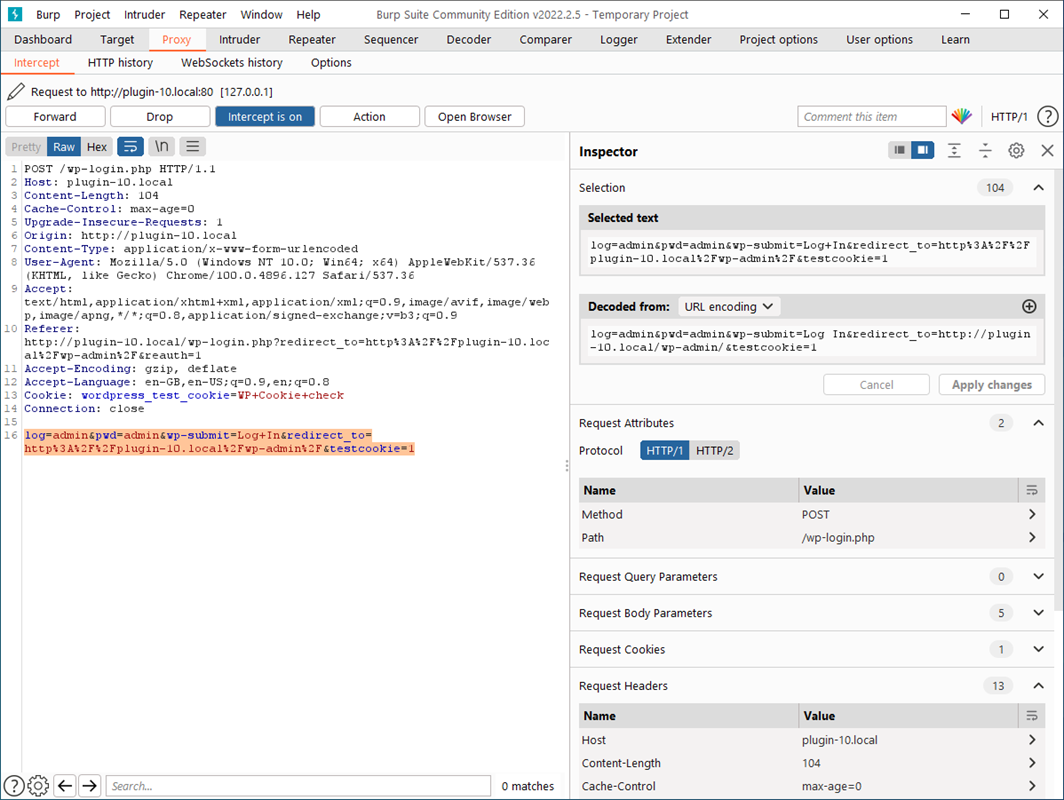Open the WebSockets history sub-tab
1064x800 pixels.
pos(231,62)
